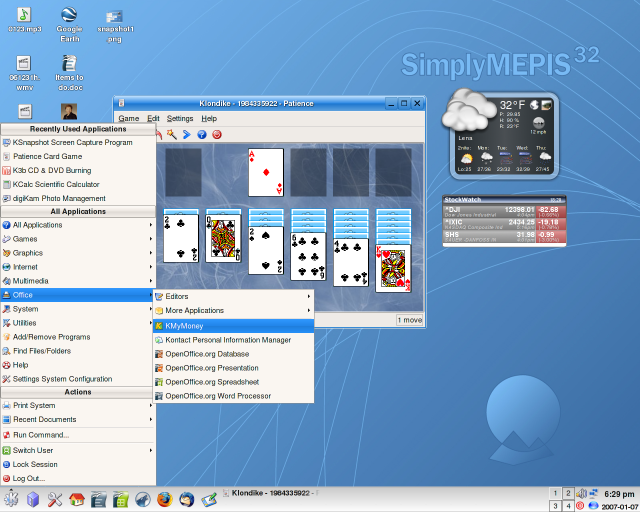Viewport: 640px width, 512px height.
Task: Expand the All Applications submenu
Action: point(78,225)
